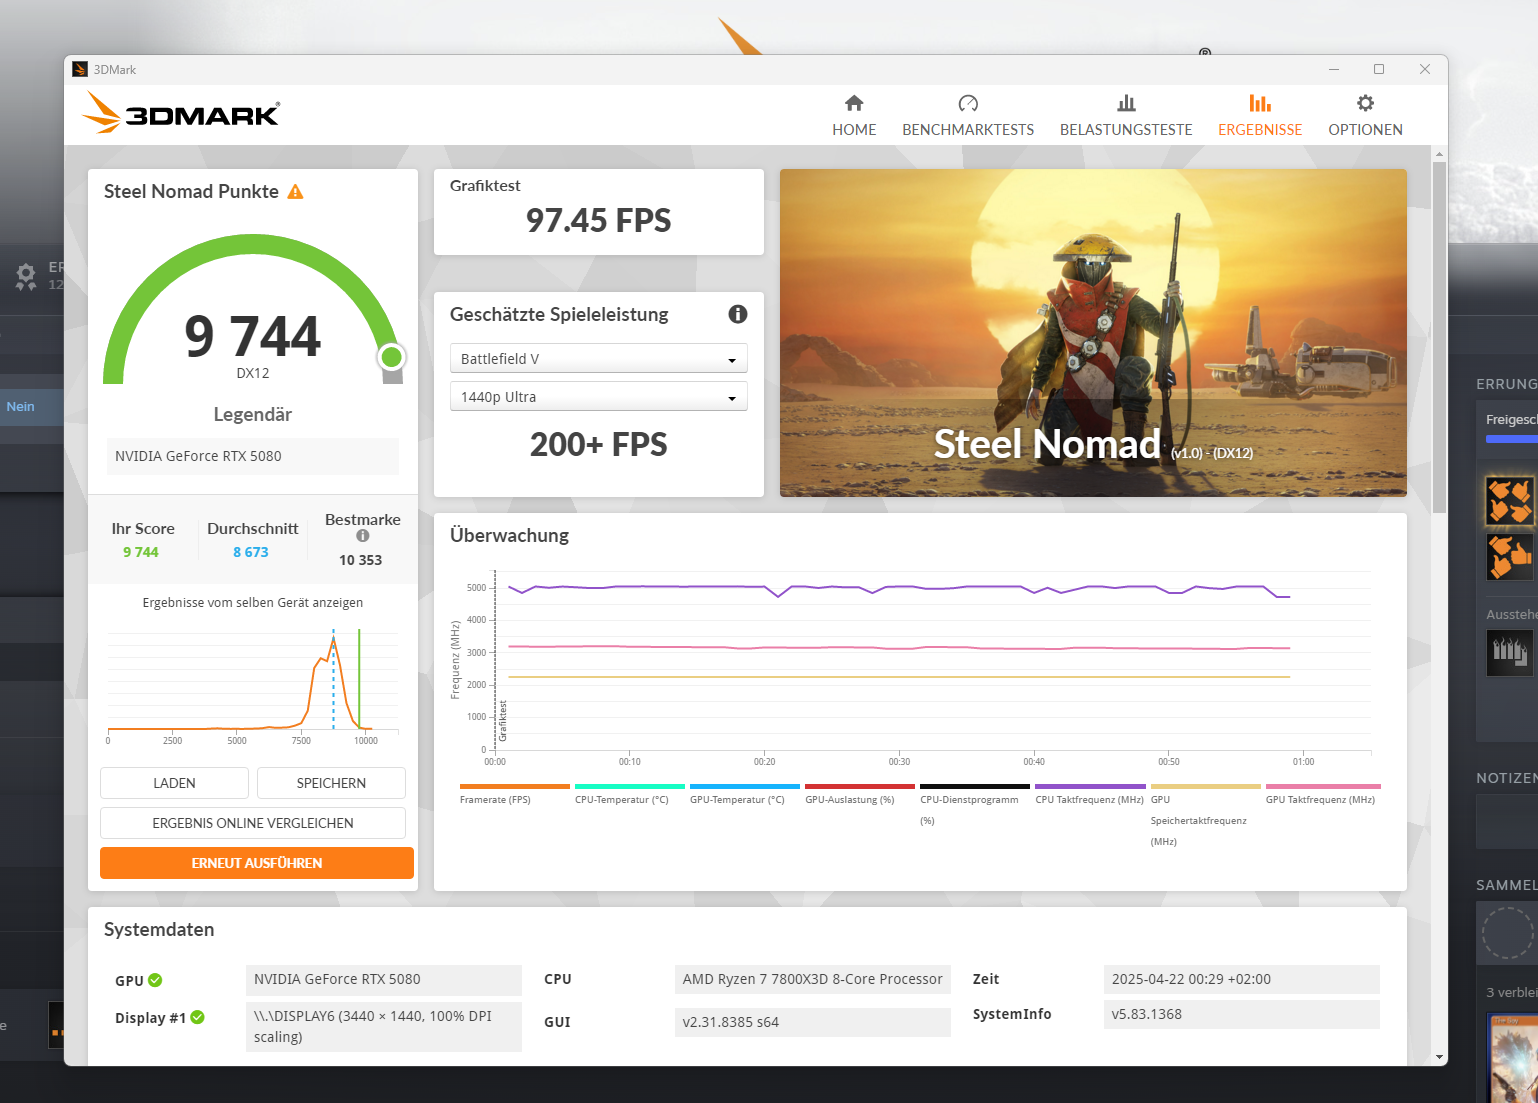This screenshot has height=1103, width=1538.
Task: Toggle the GPU Speichertaktfrequenz legend entry
Action: pyautogui.click(x=1205, y=815)
